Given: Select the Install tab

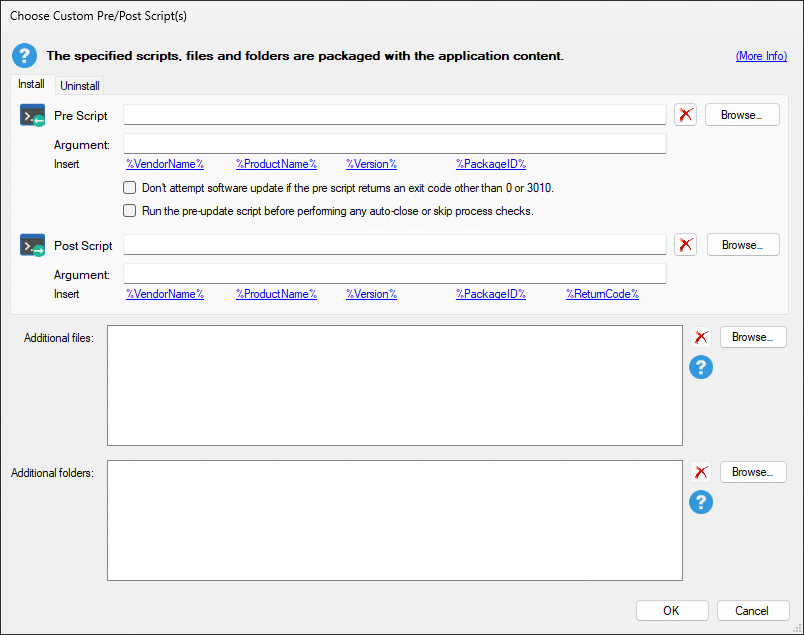Looking at the screenshot, I should pos(31,85).
